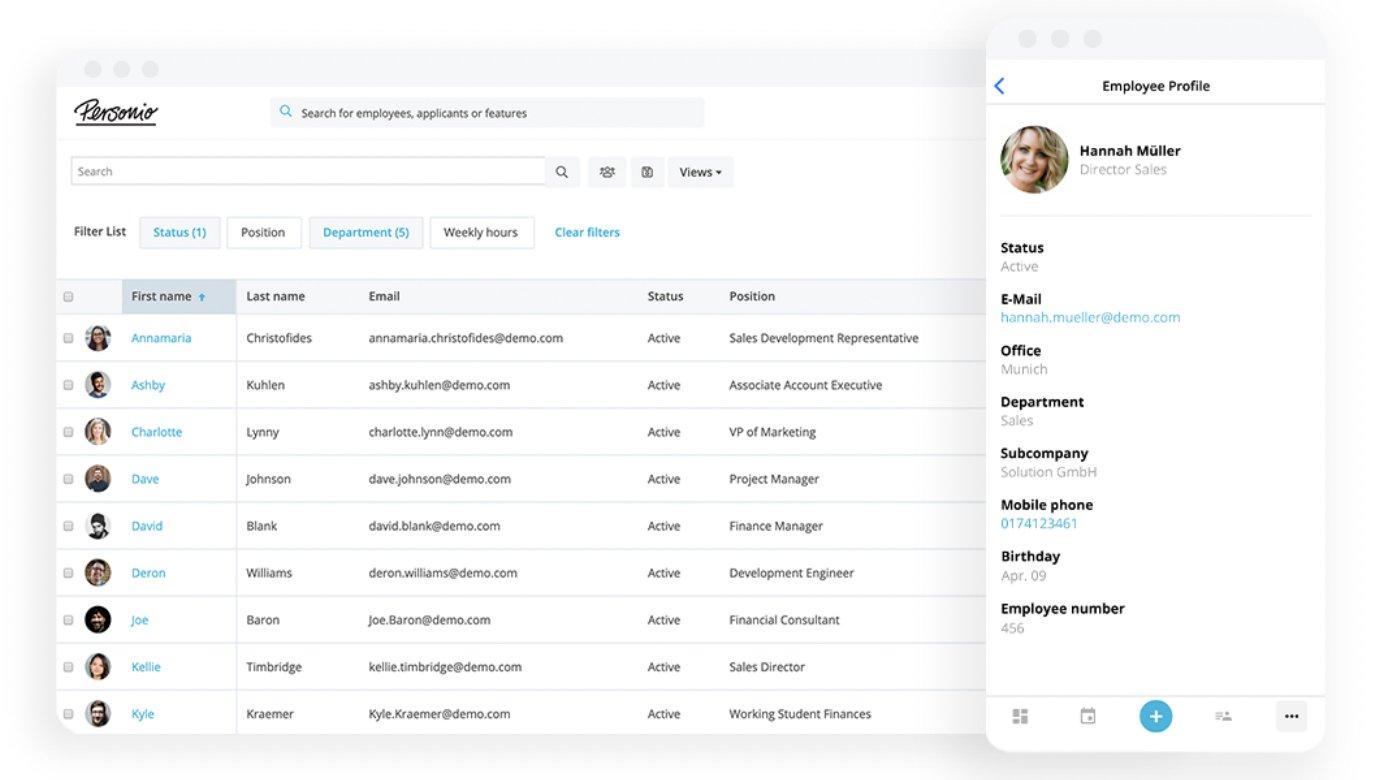The width and height of the screenshot is (1394, 780).
Task: Focus the list Search input field
Action: pos(308,172)
